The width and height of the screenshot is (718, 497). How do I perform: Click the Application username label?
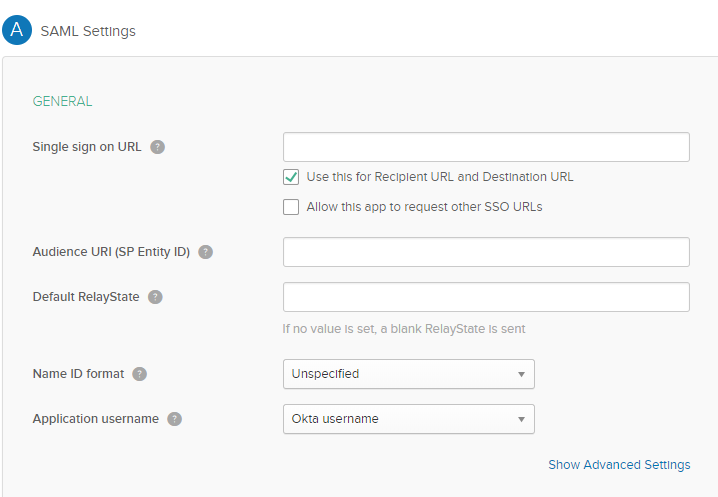pos(96,419)
